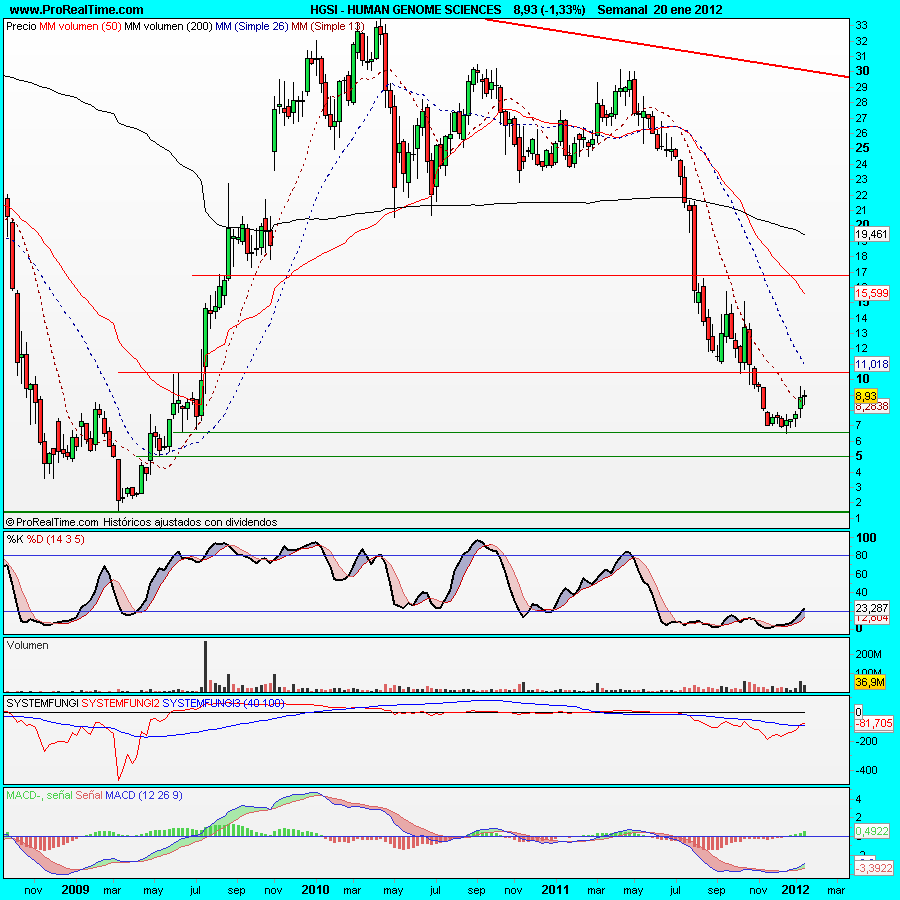Click the header quote 8,93 (-1,33%)
Viewport: 900px width, 900px height.
pos(549,10)
